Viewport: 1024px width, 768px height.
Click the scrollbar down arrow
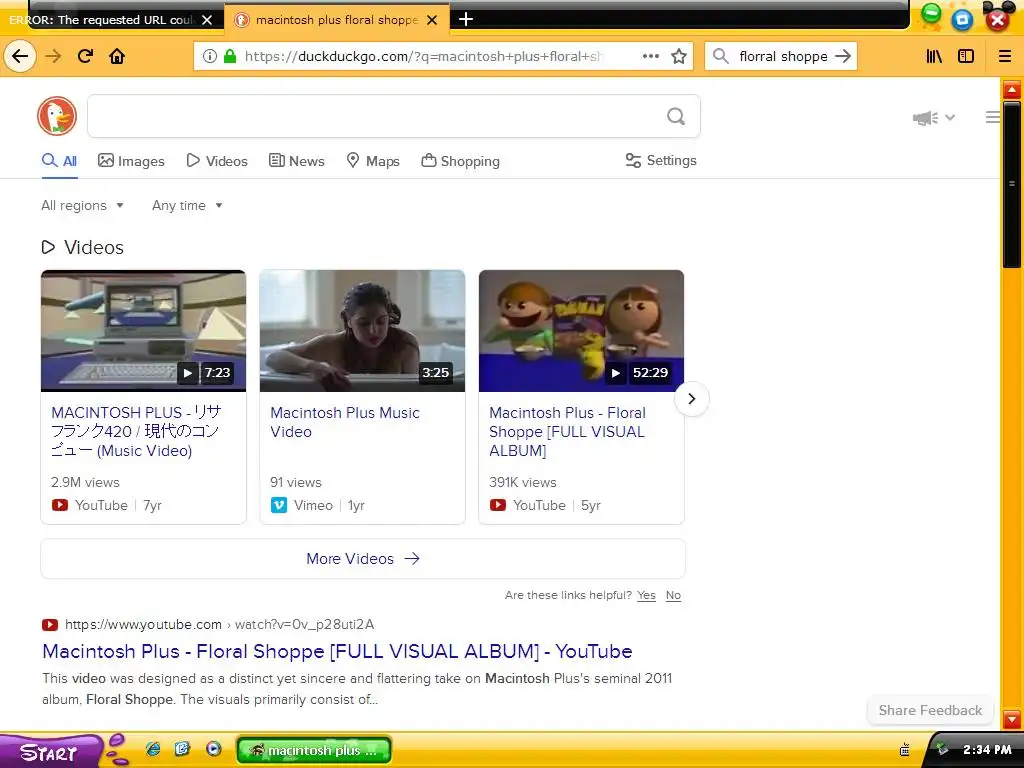point(1012,720)
